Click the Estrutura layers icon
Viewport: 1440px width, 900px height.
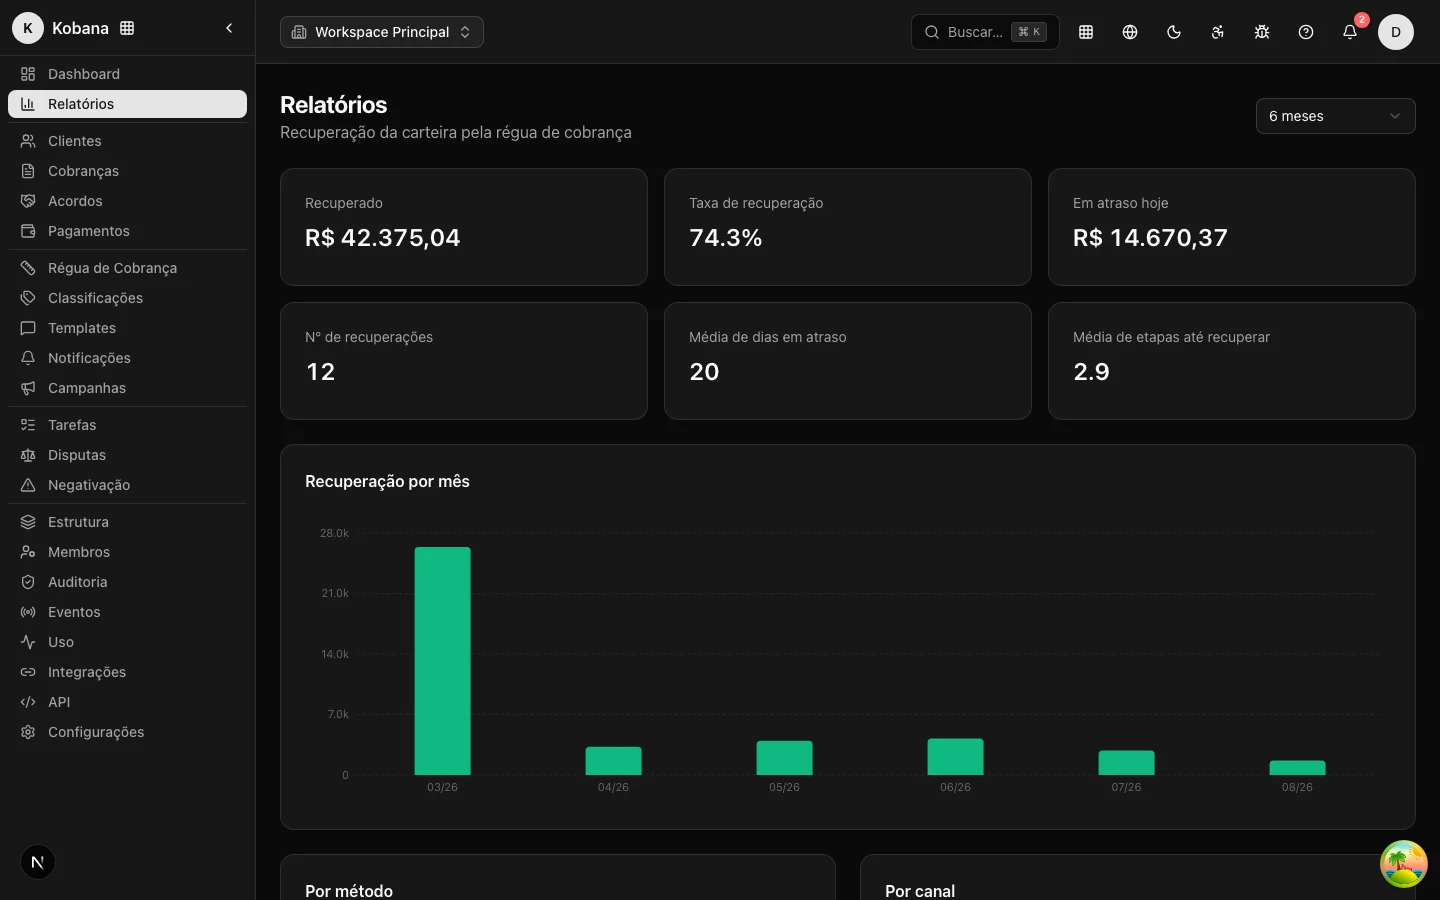tap(28, 522)
